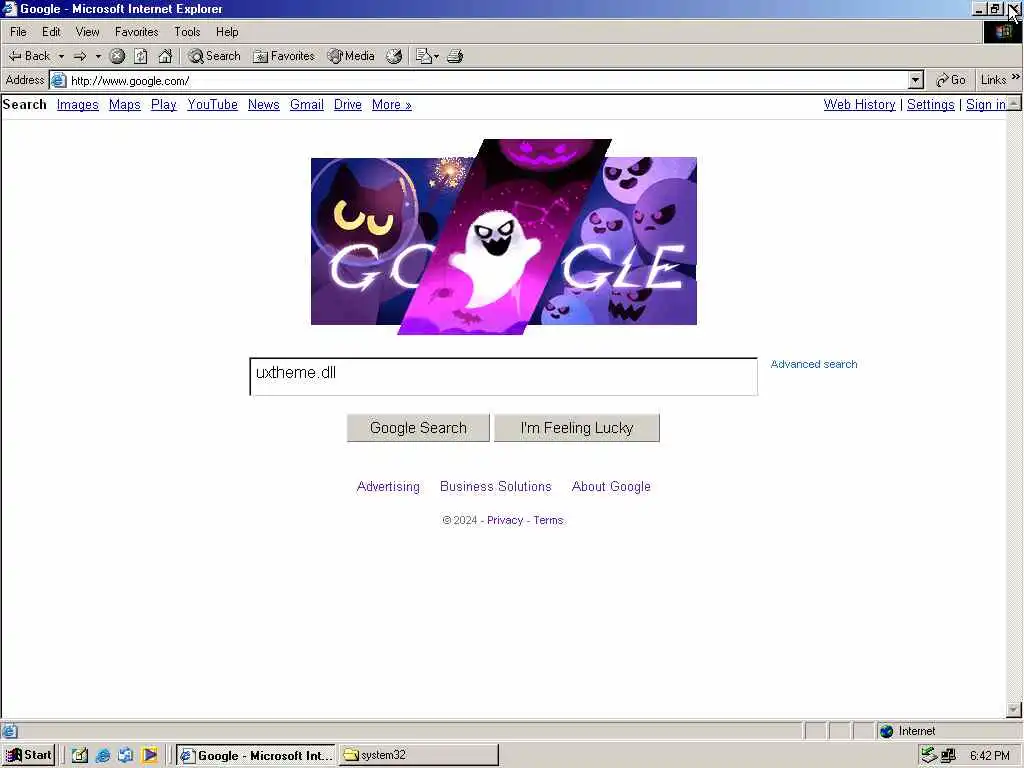Click the Forward arrow toolbar button
This screenshot has height=768, width=1024.
[80, 56]
